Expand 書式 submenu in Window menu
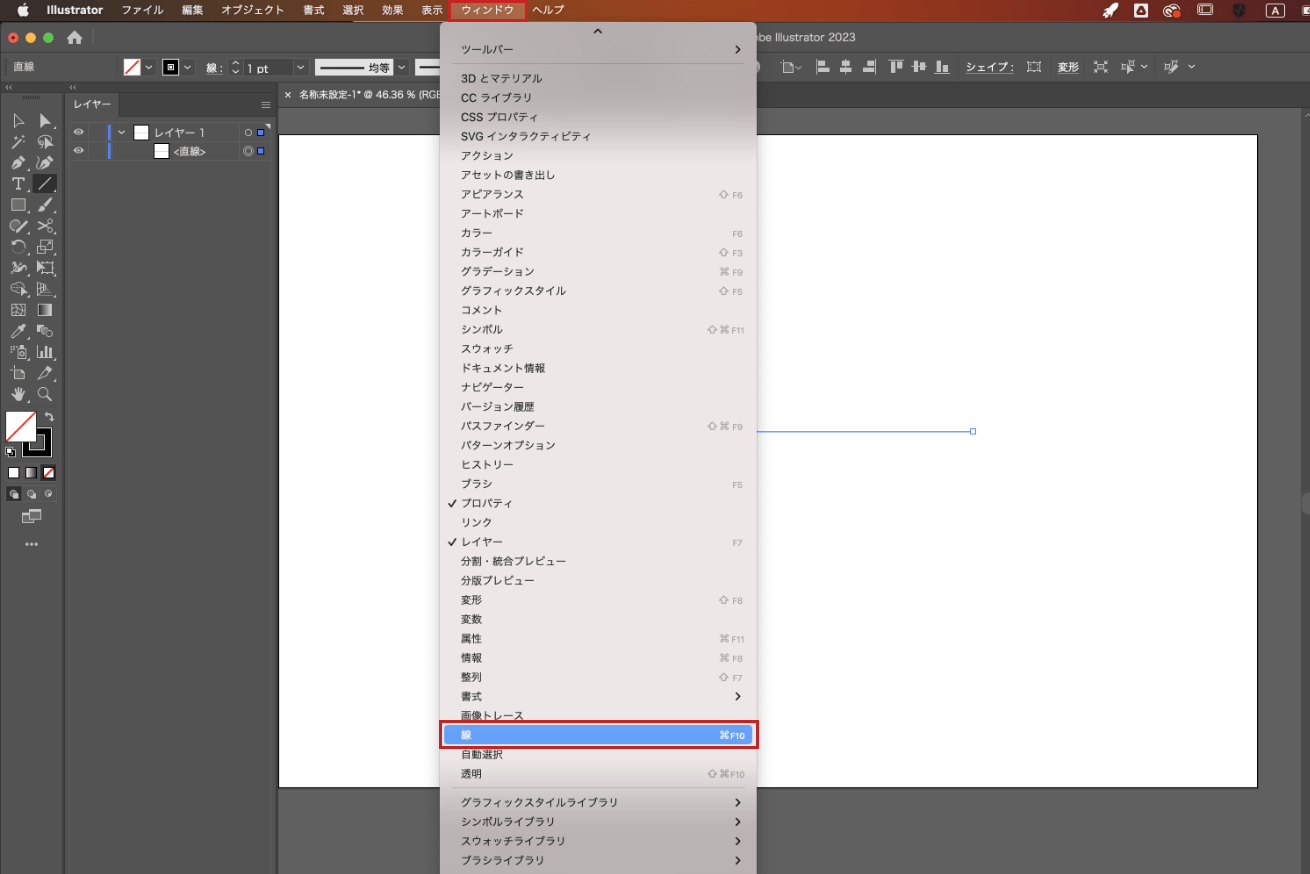 598,696
